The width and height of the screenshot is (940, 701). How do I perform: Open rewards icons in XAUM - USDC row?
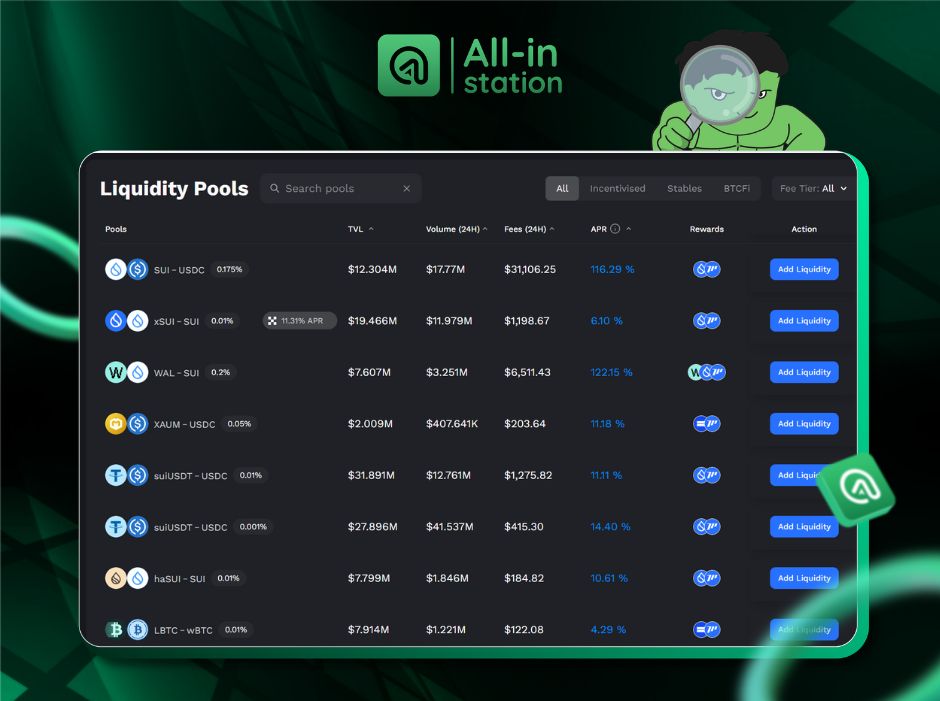[x=707, y=424]
